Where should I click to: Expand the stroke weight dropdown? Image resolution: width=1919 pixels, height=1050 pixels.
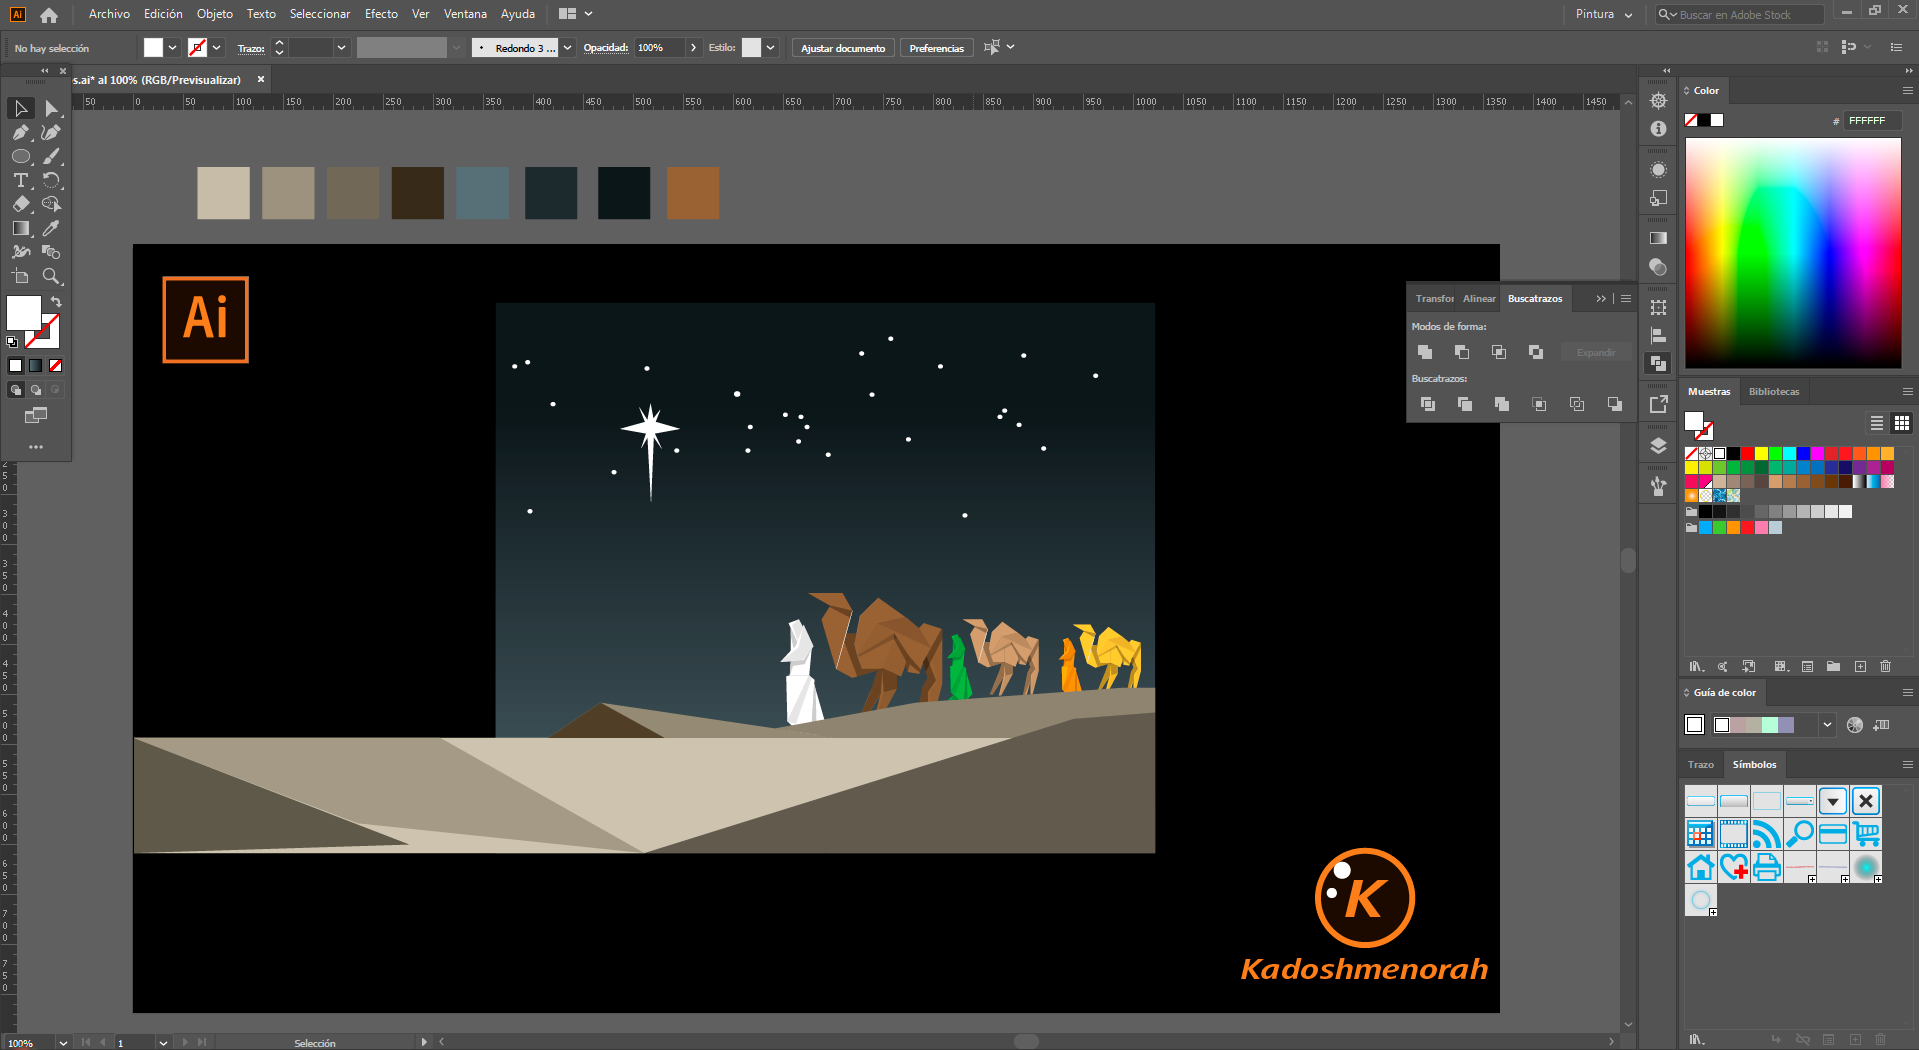click(x=342, y=47)
